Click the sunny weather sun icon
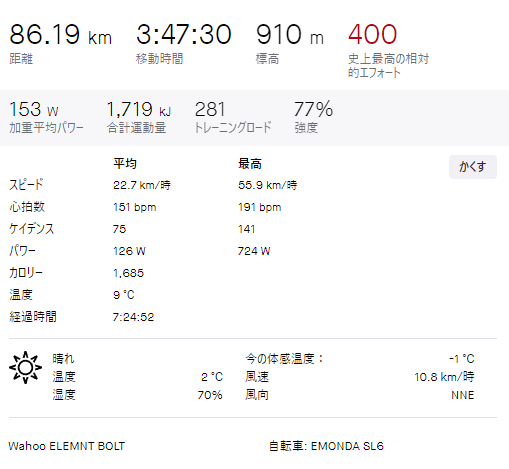This screenshot has height=469, width=509. [25, 367]
